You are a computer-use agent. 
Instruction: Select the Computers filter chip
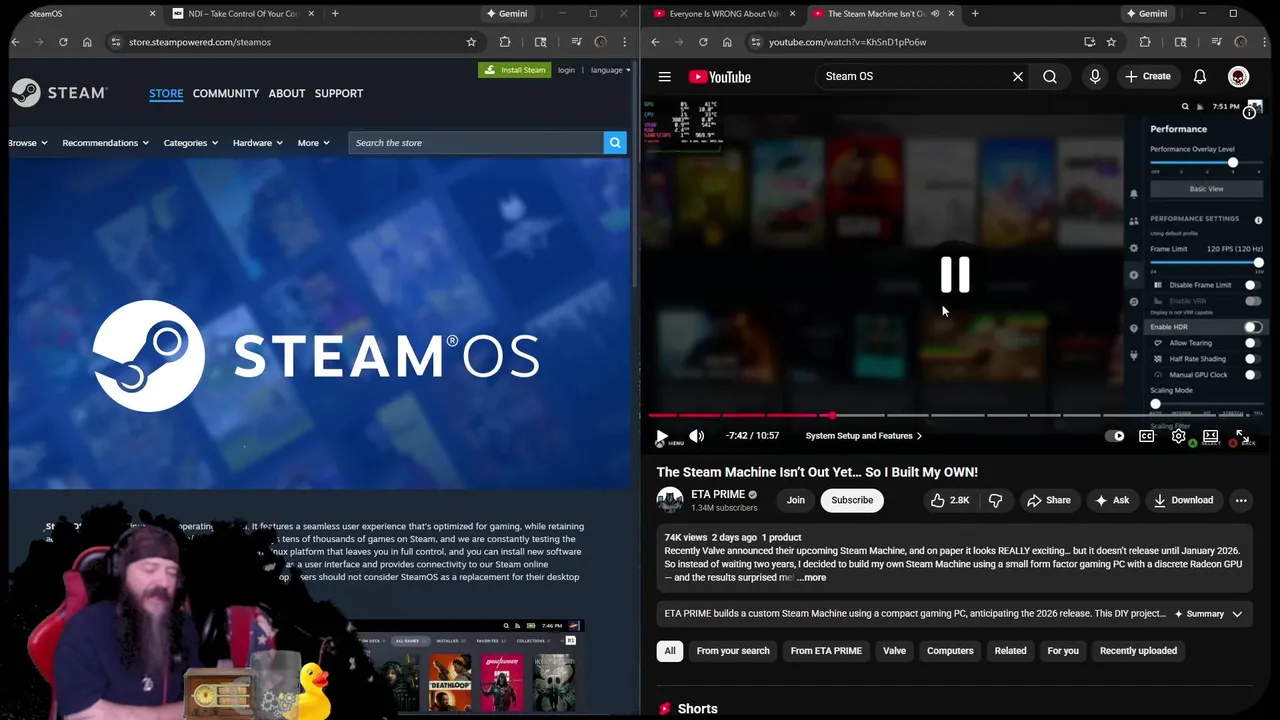(x=950, y=651)
